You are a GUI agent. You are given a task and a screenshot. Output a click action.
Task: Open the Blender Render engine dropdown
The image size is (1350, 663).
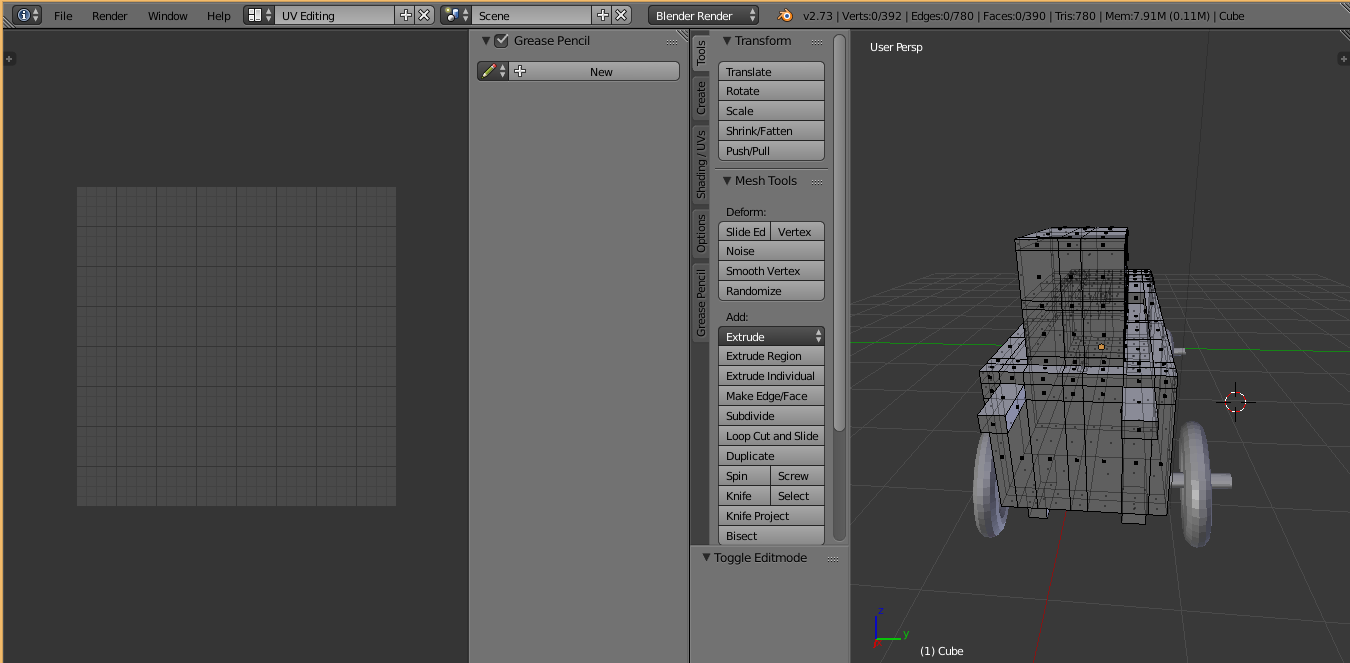[703, 15]
